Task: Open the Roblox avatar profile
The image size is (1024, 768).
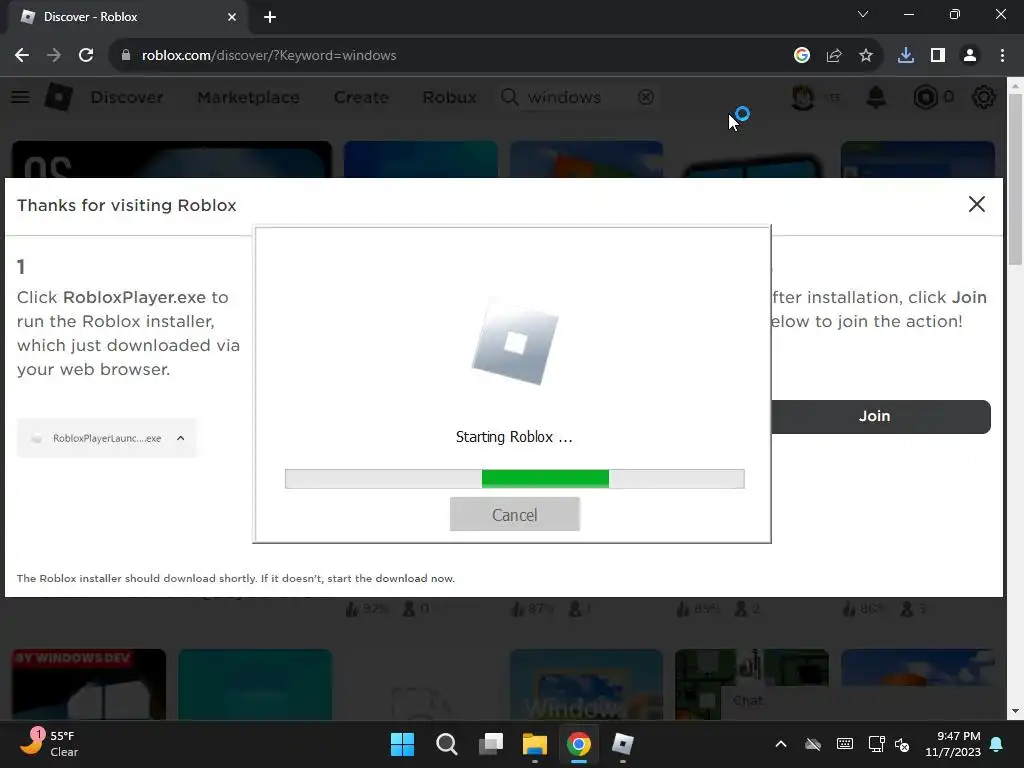Action: tap(803, 97)
